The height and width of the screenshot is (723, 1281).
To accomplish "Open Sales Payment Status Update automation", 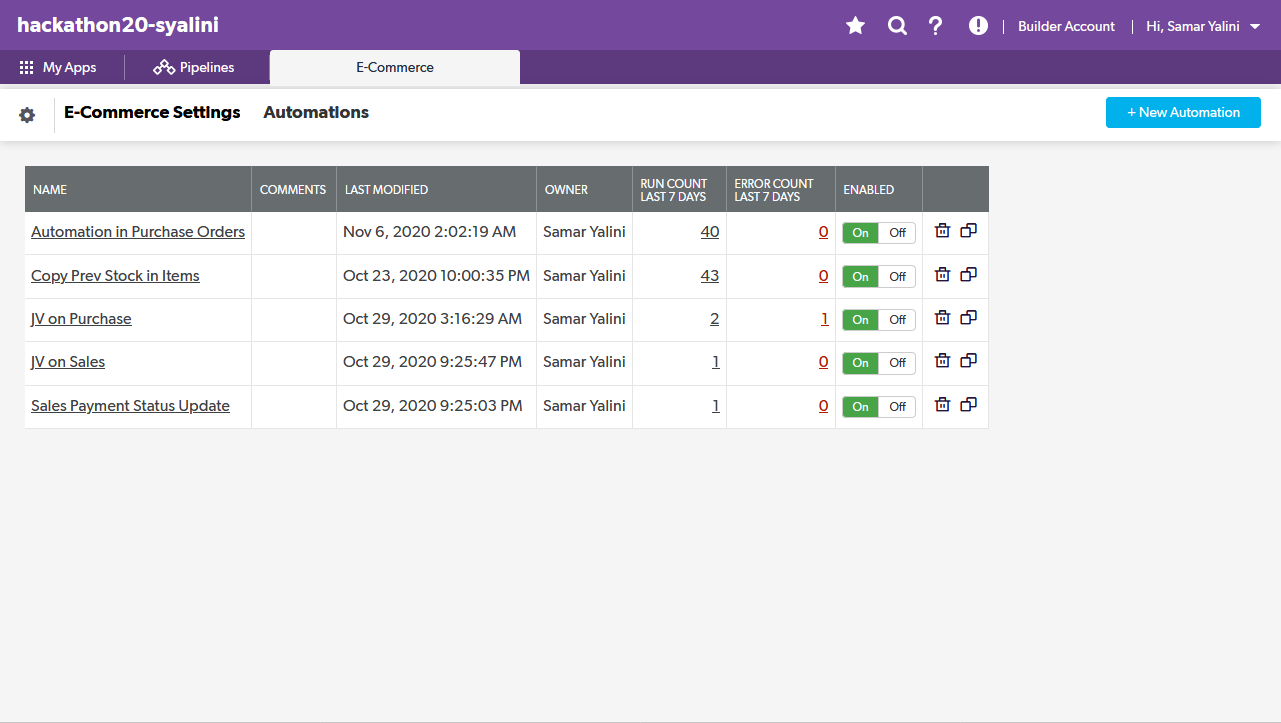I will pos(130,406).
